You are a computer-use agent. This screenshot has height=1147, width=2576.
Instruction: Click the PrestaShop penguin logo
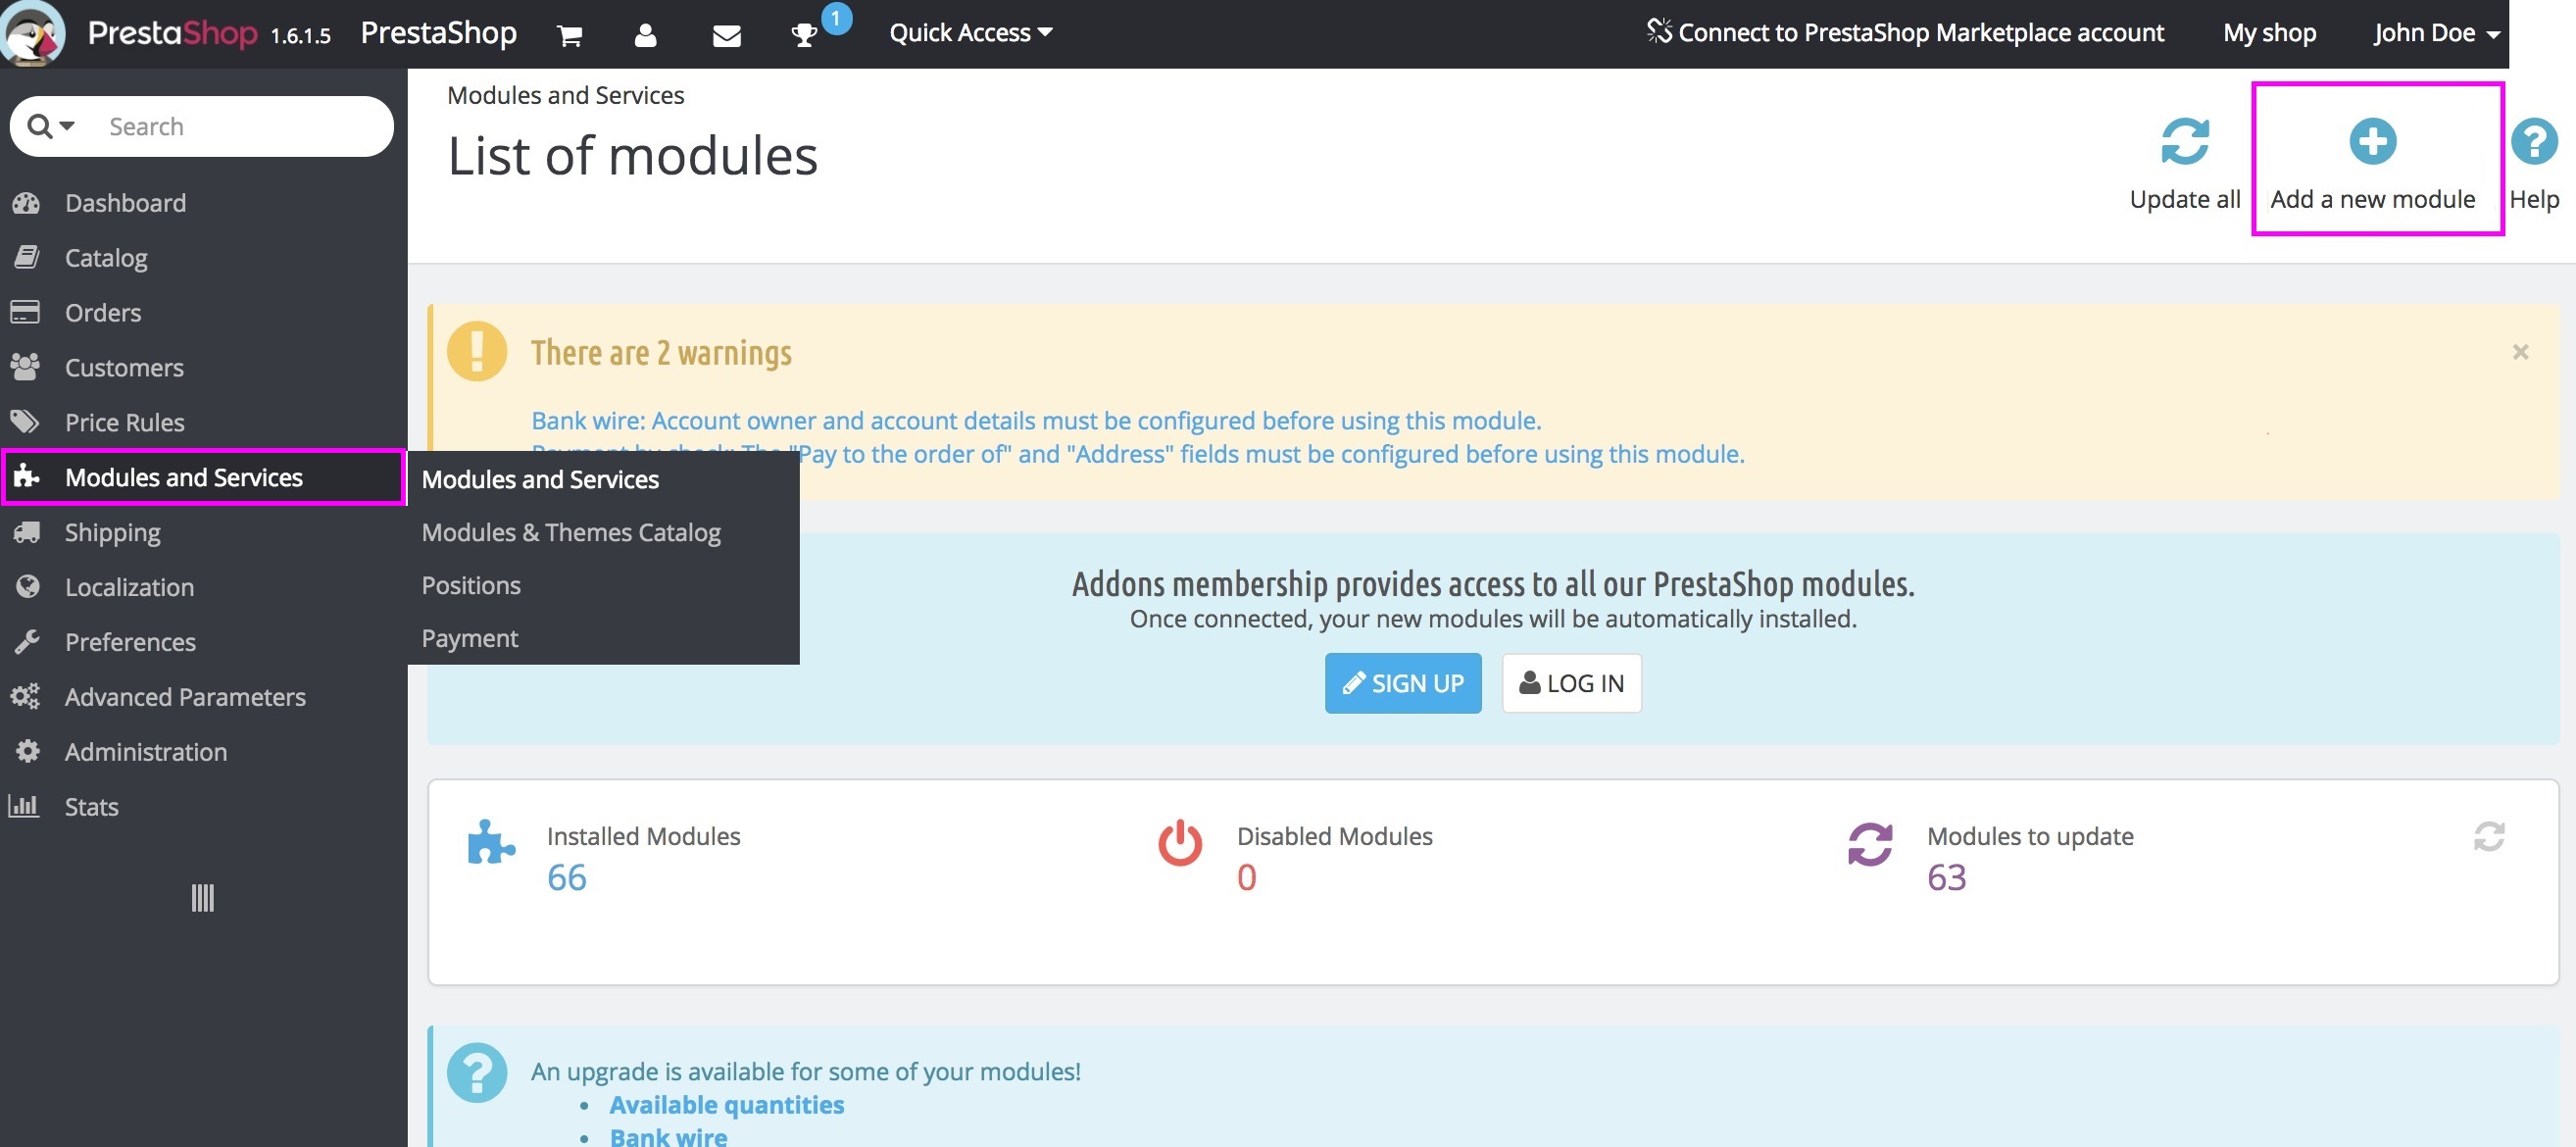pos(33,33)
